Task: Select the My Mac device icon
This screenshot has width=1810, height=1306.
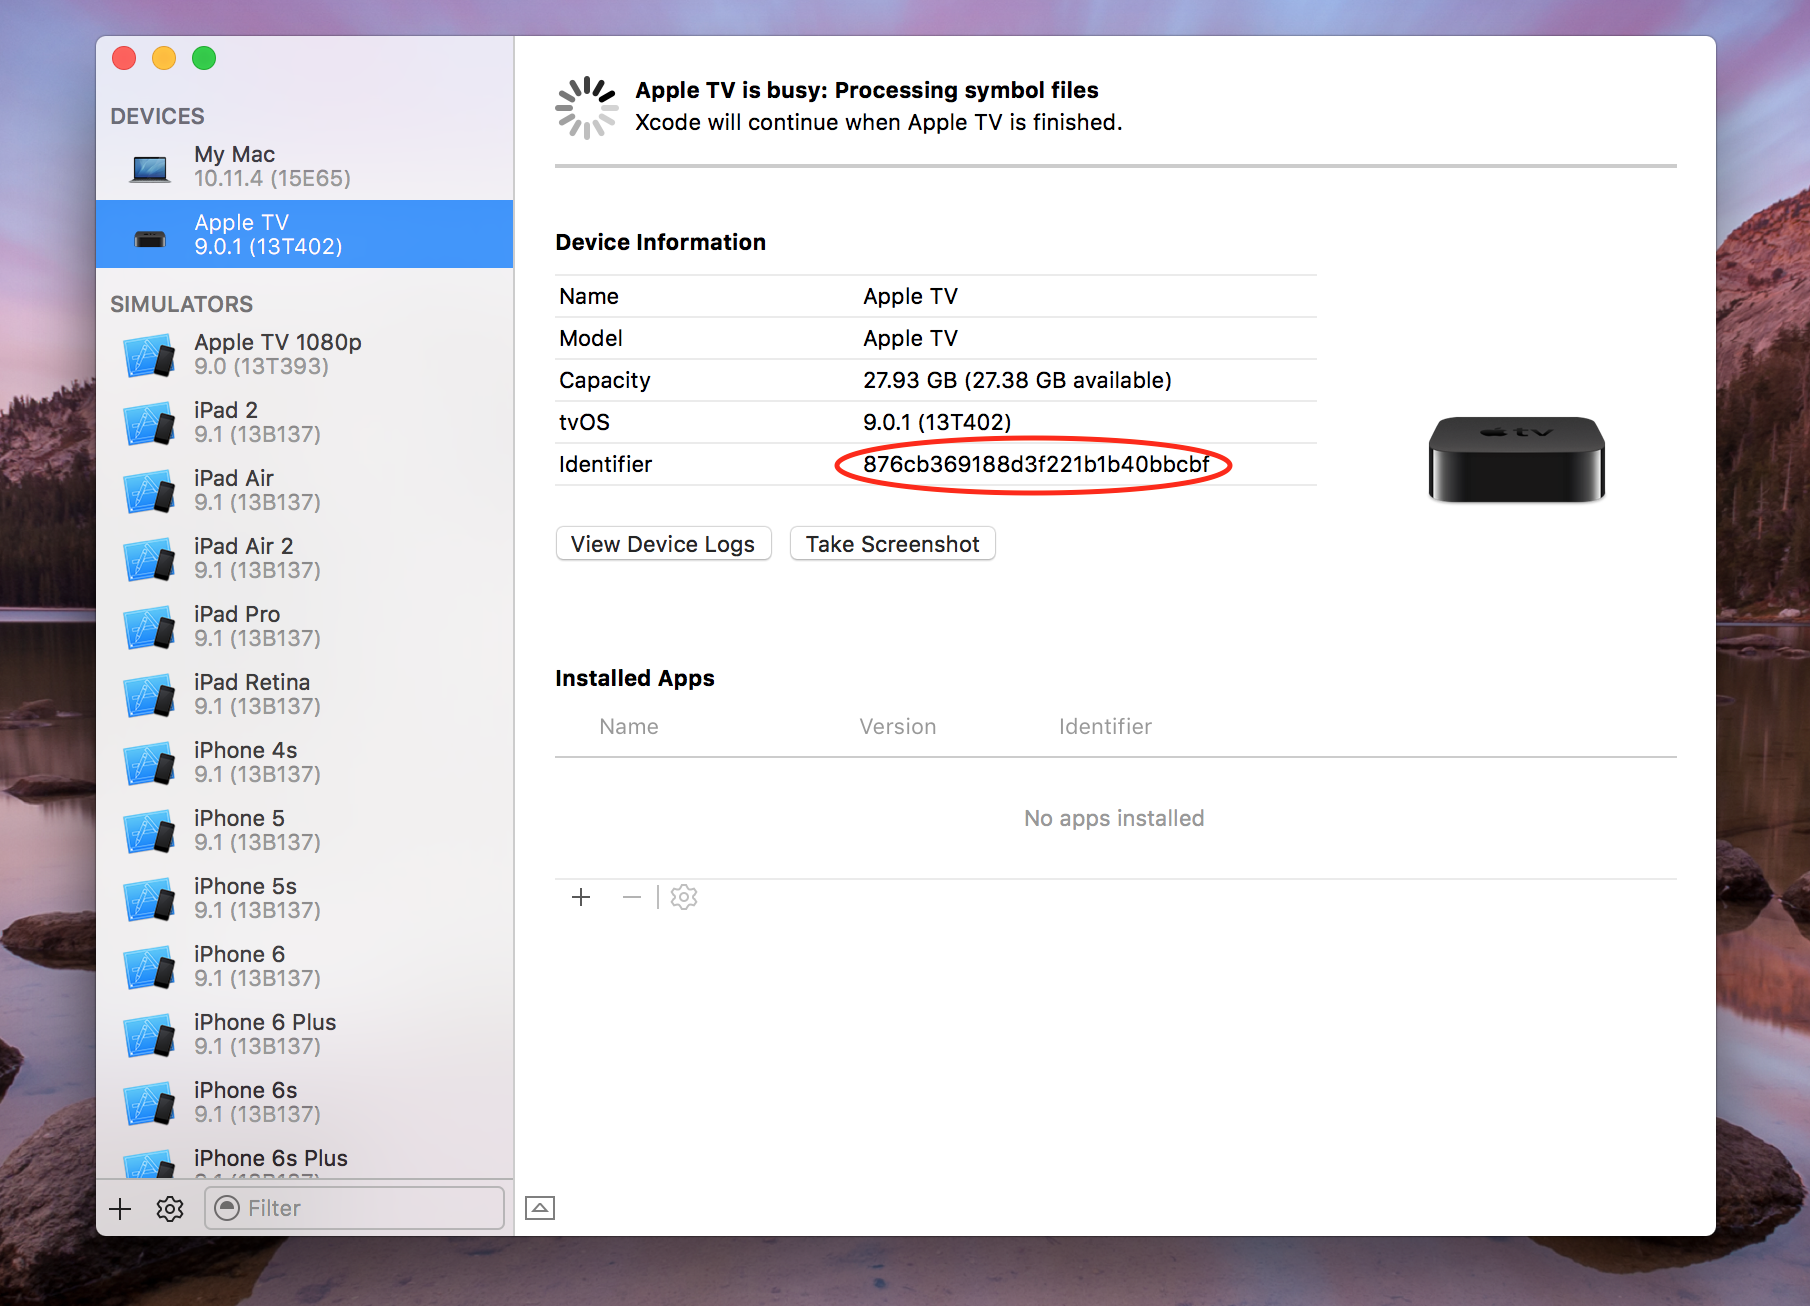Action: click(150, 168)
